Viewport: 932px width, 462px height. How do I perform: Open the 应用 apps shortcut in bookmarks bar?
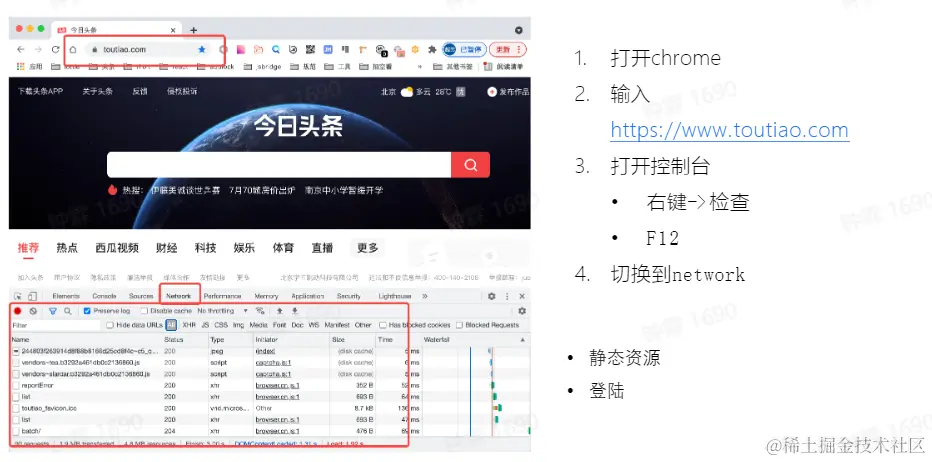coord(30,67)
